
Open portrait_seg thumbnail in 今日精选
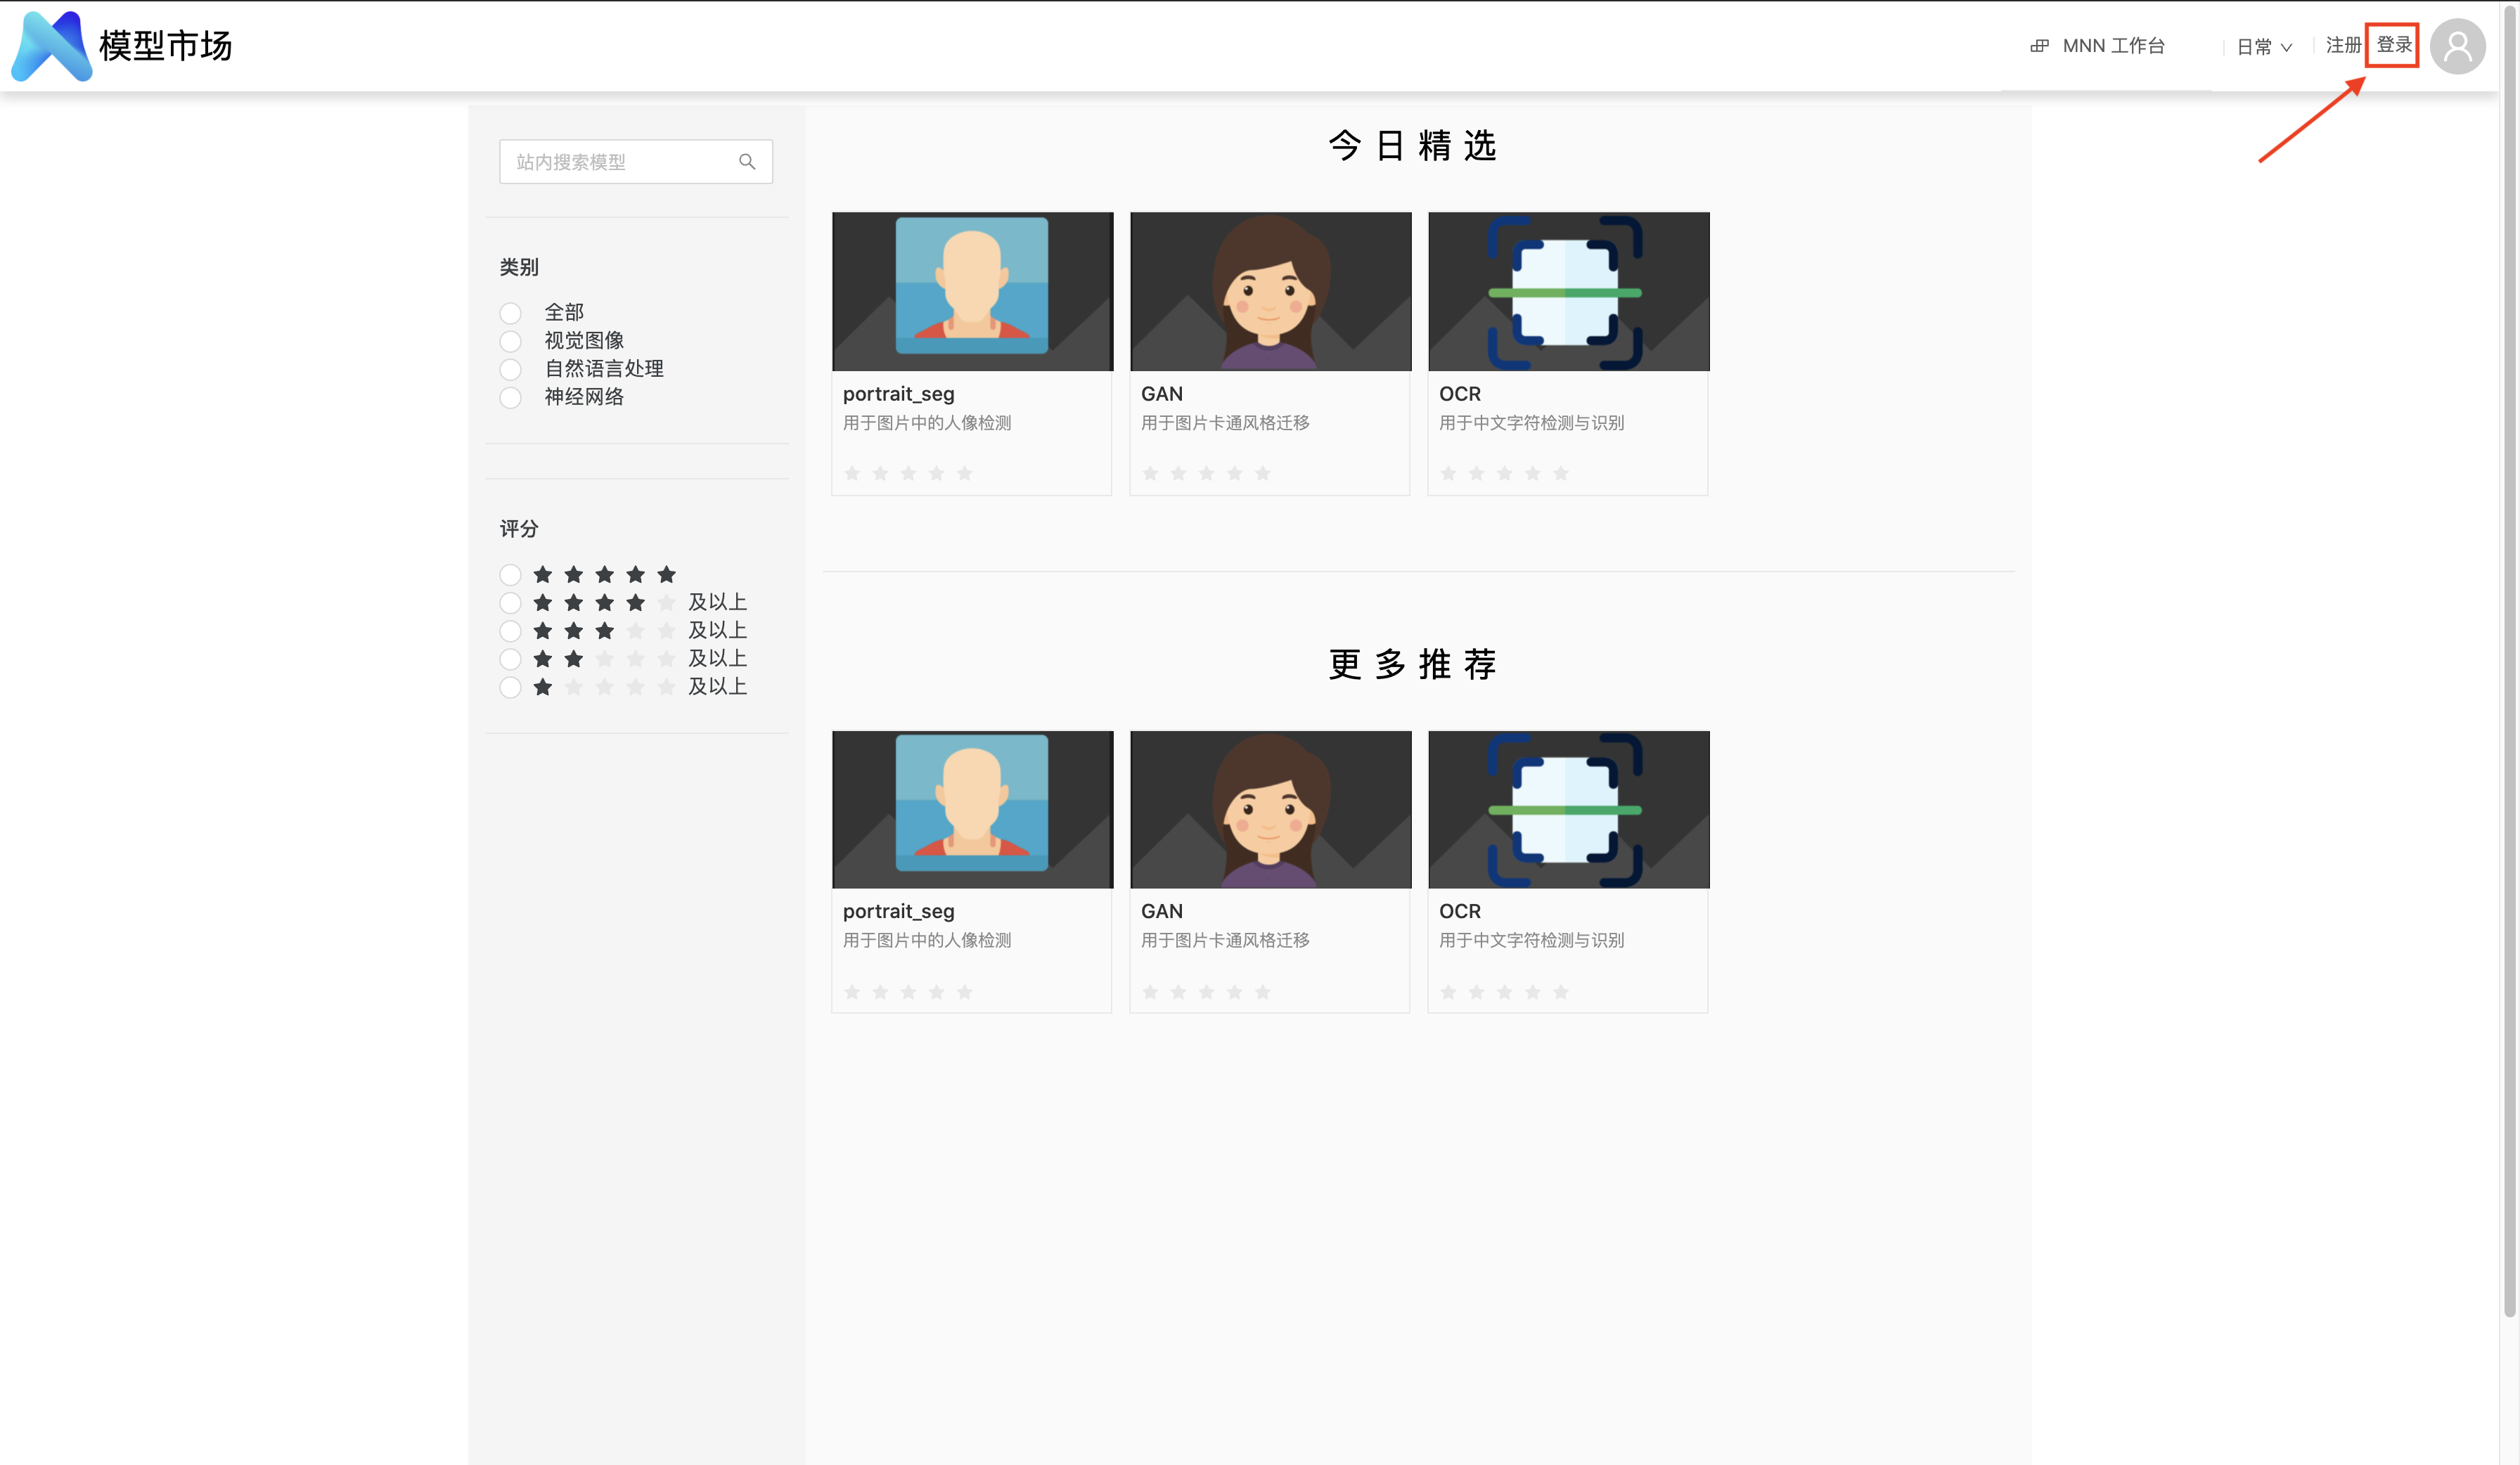pyautogui.click(x=972, y=291)
